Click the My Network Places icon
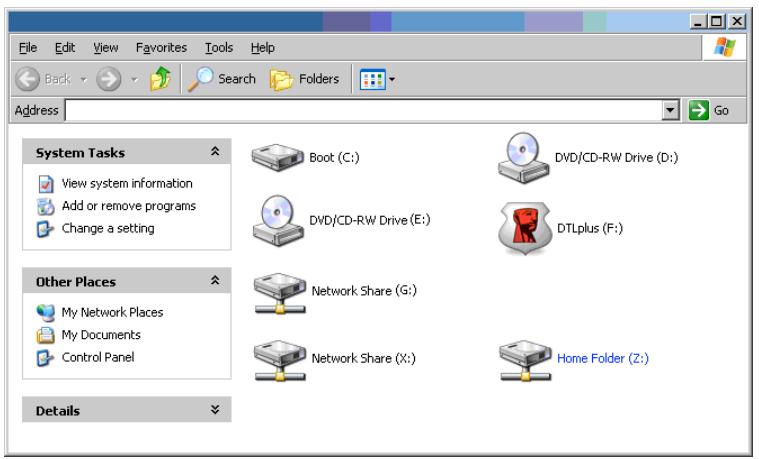The image size is (759, 459). coord(46,313)
